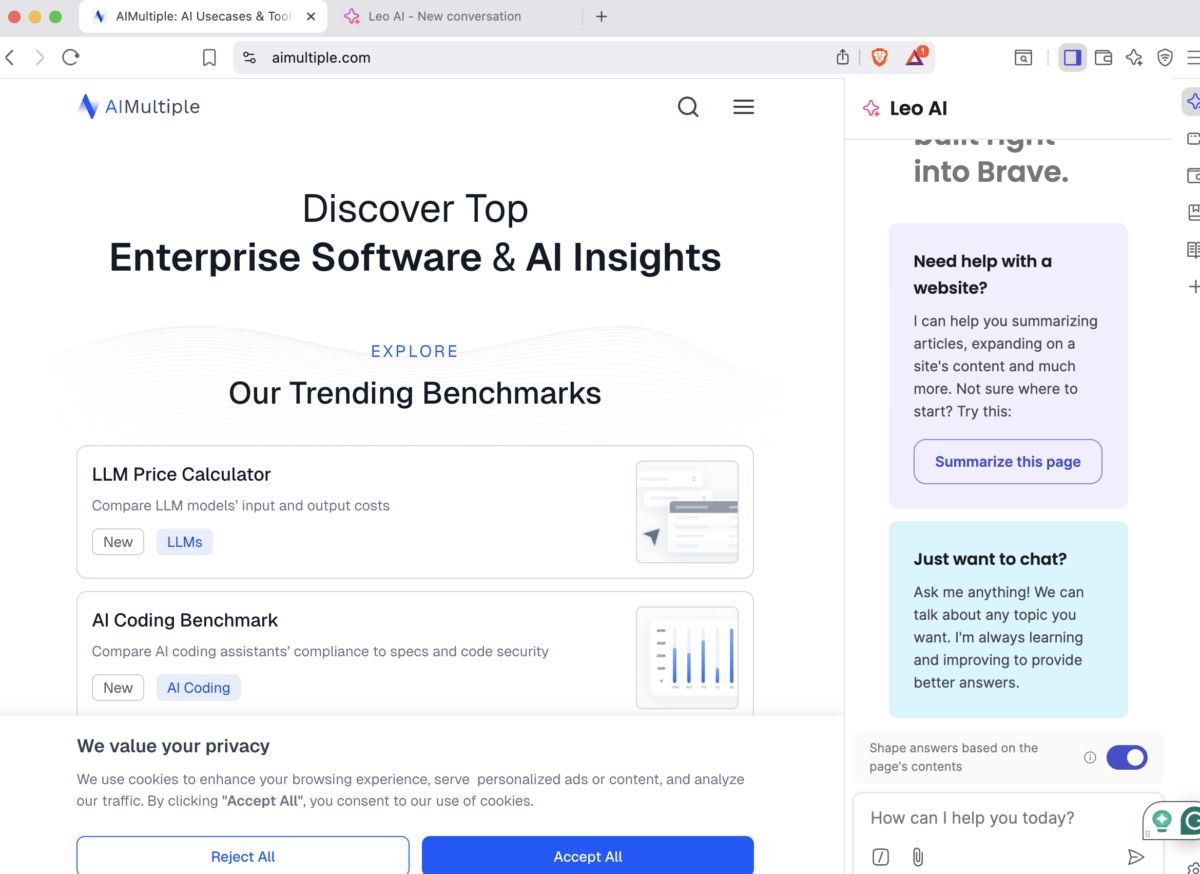
Task: Open the AIMultiple hamburger menu
Action: (x=743, y=106)
